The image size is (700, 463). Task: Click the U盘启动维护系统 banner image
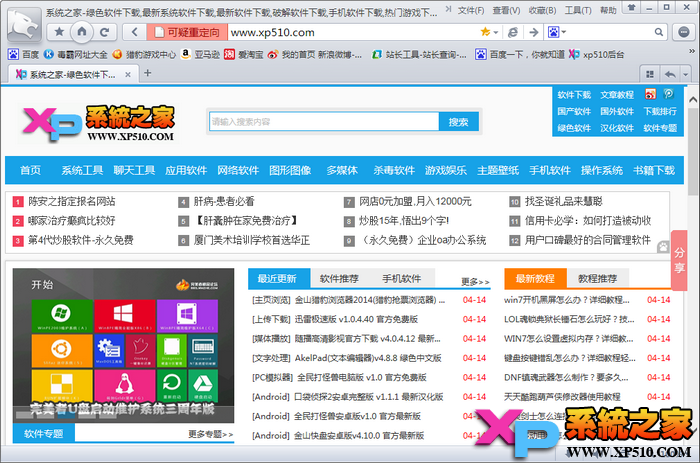click(123, 345)
